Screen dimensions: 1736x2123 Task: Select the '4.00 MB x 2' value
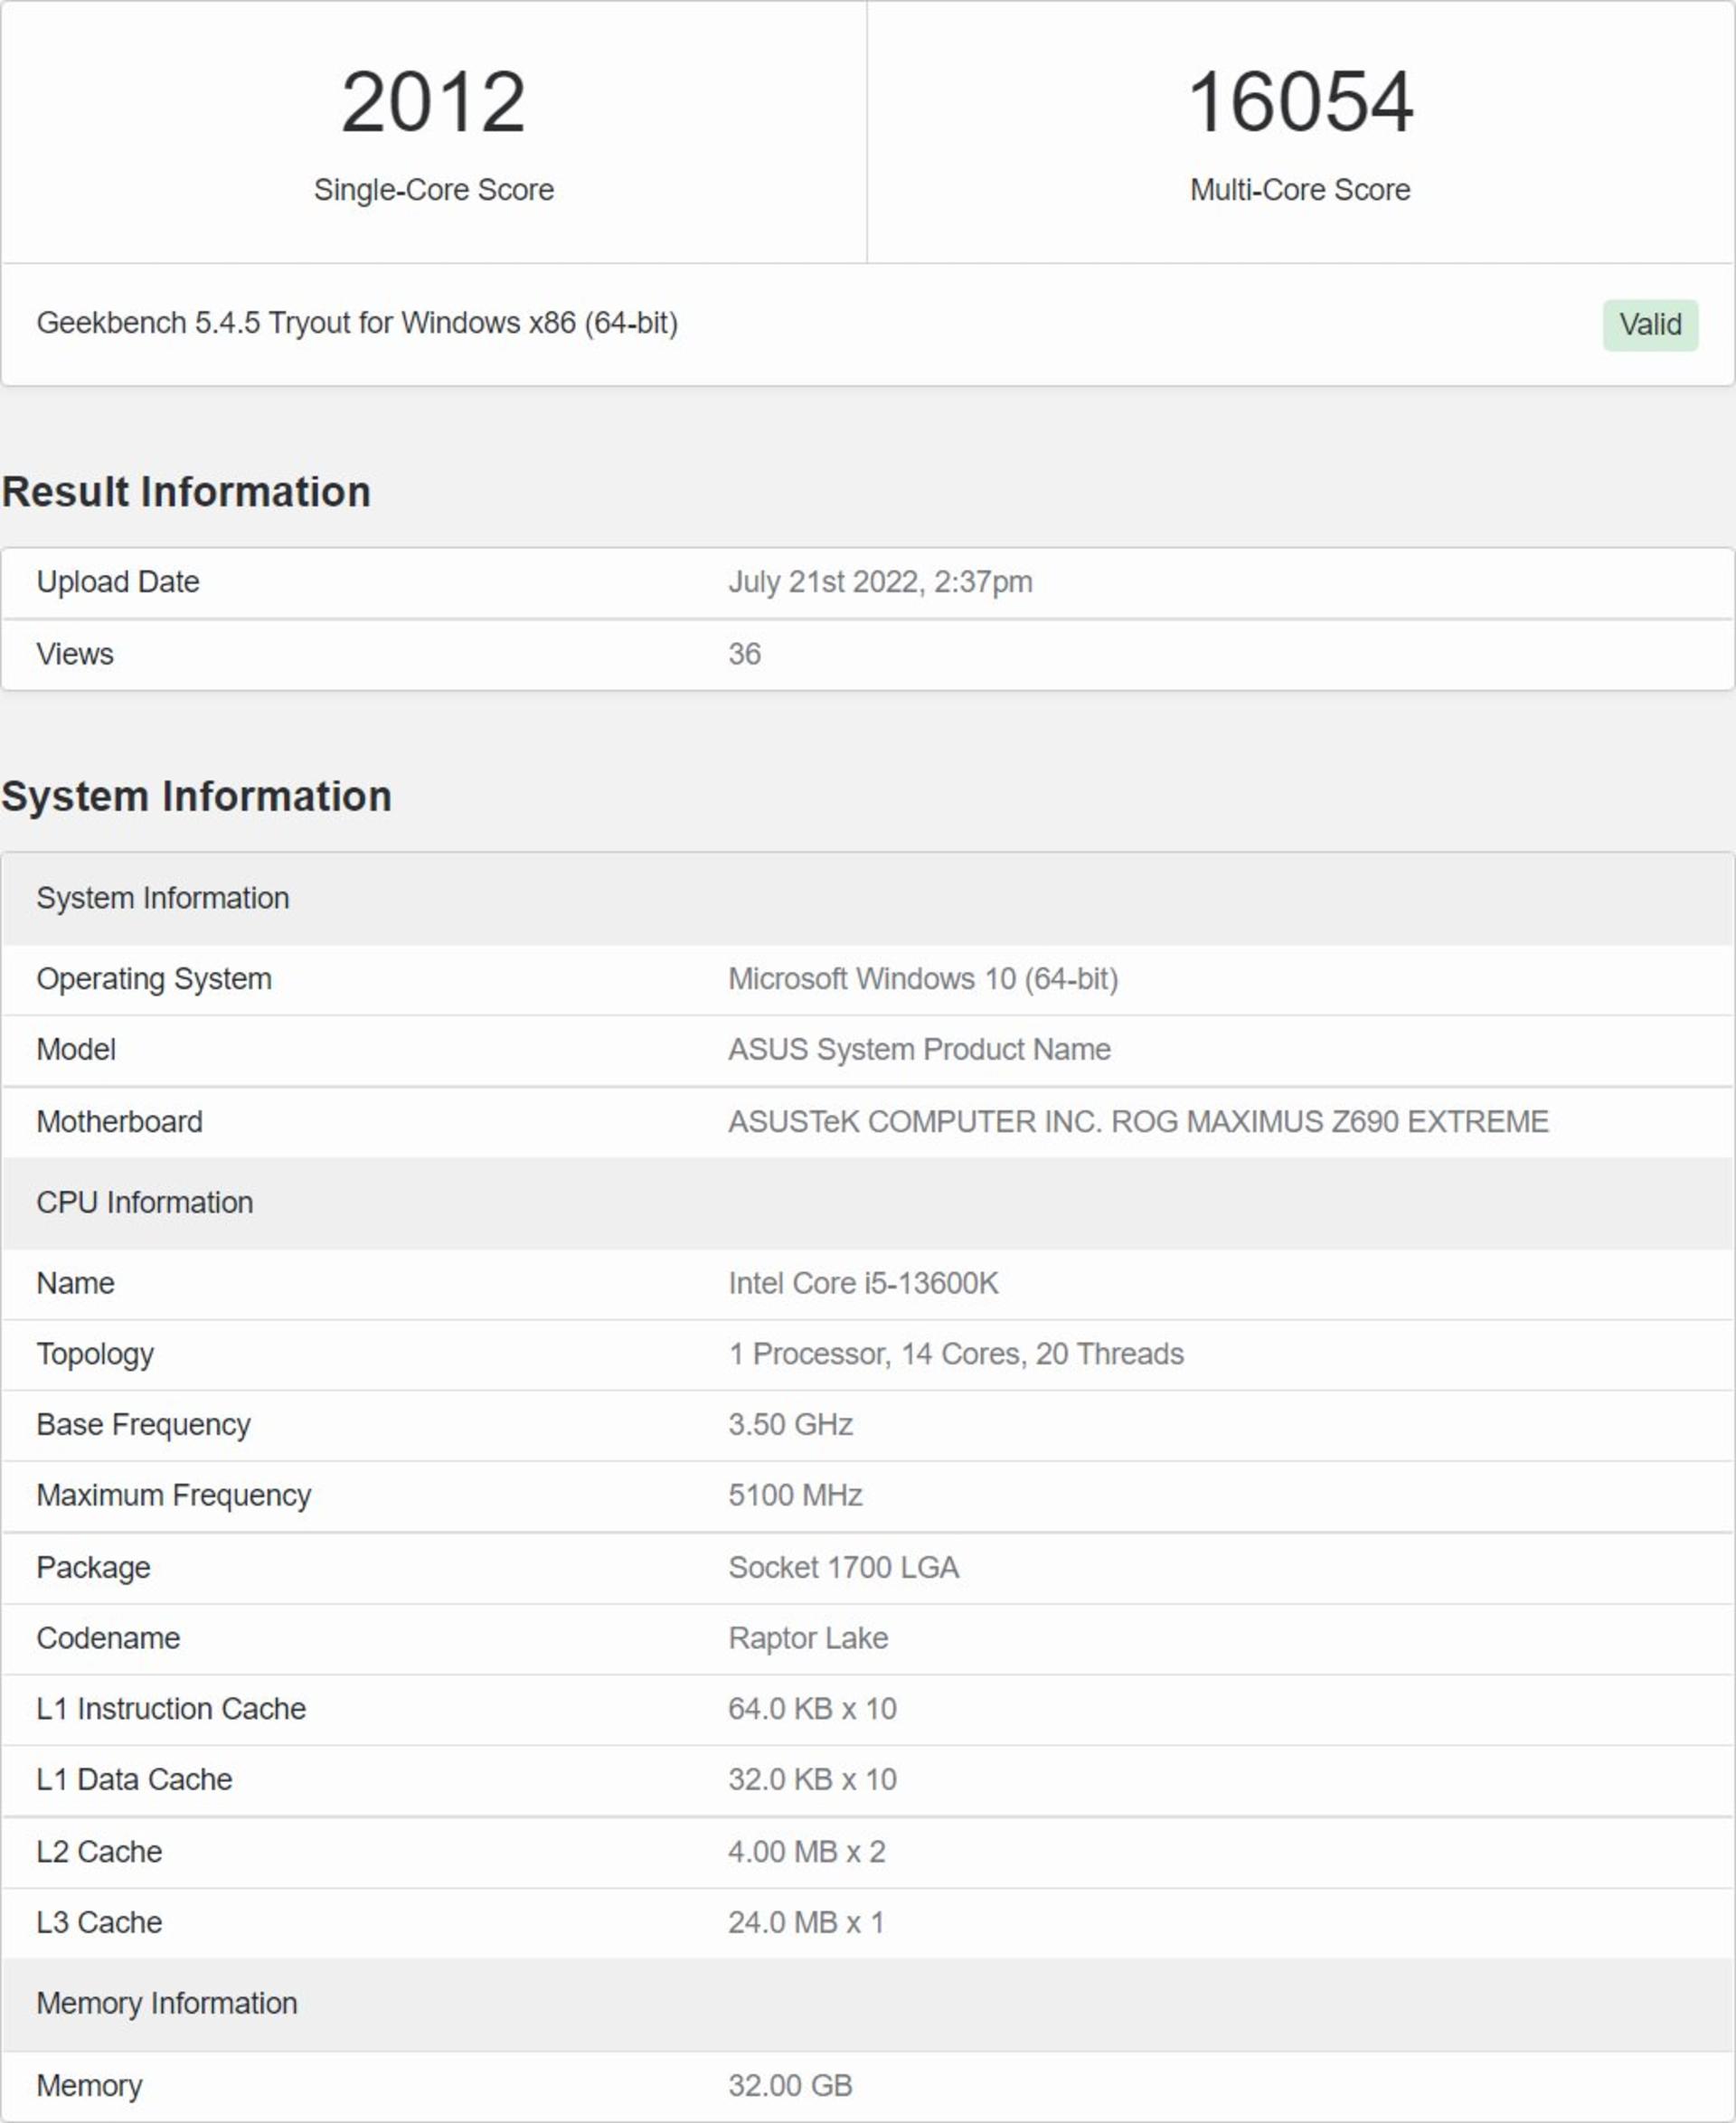[x=806, y=1852]
